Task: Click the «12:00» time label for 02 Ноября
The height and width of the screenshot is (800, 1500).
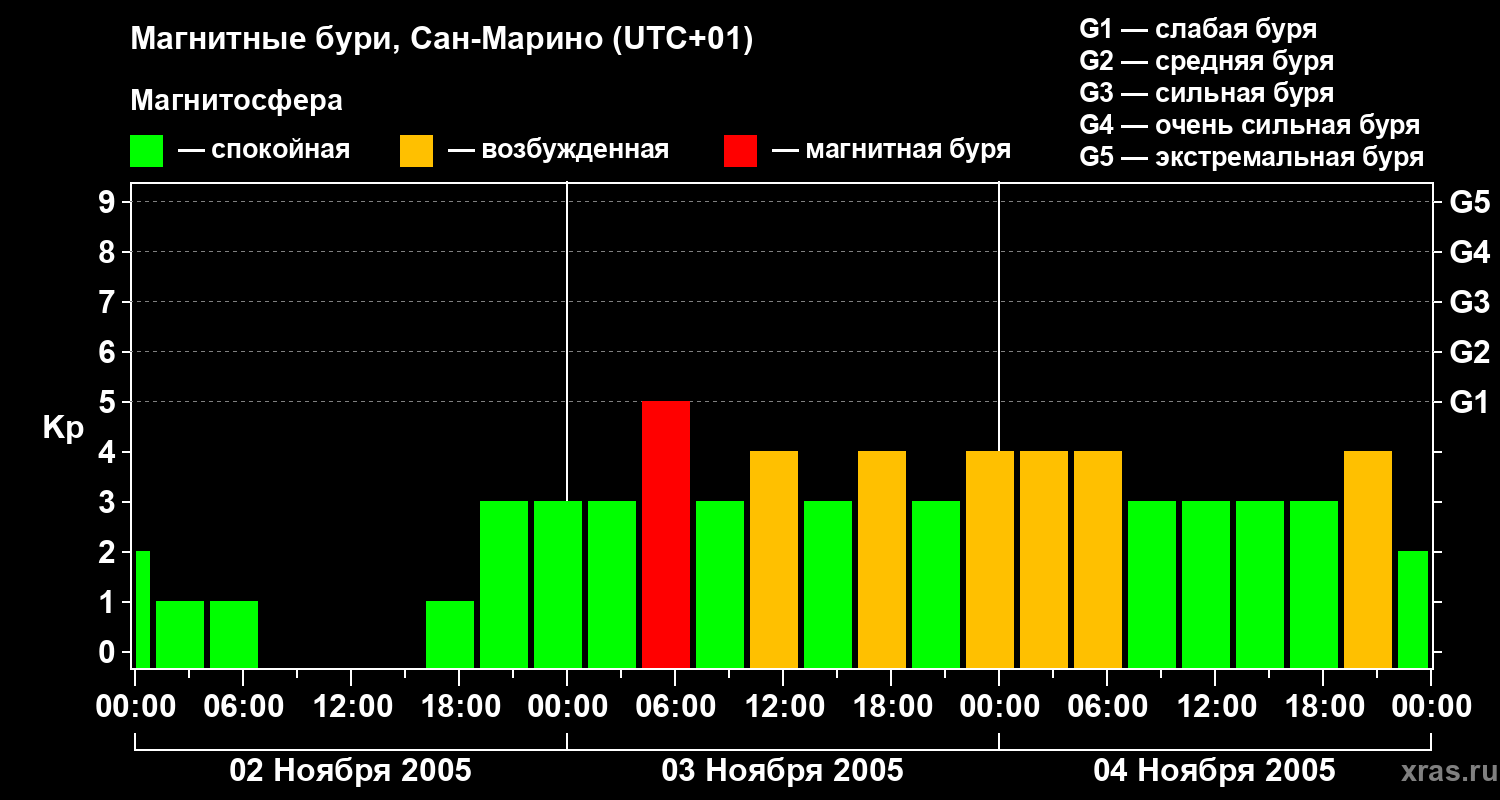Action: tap(351, 707)
